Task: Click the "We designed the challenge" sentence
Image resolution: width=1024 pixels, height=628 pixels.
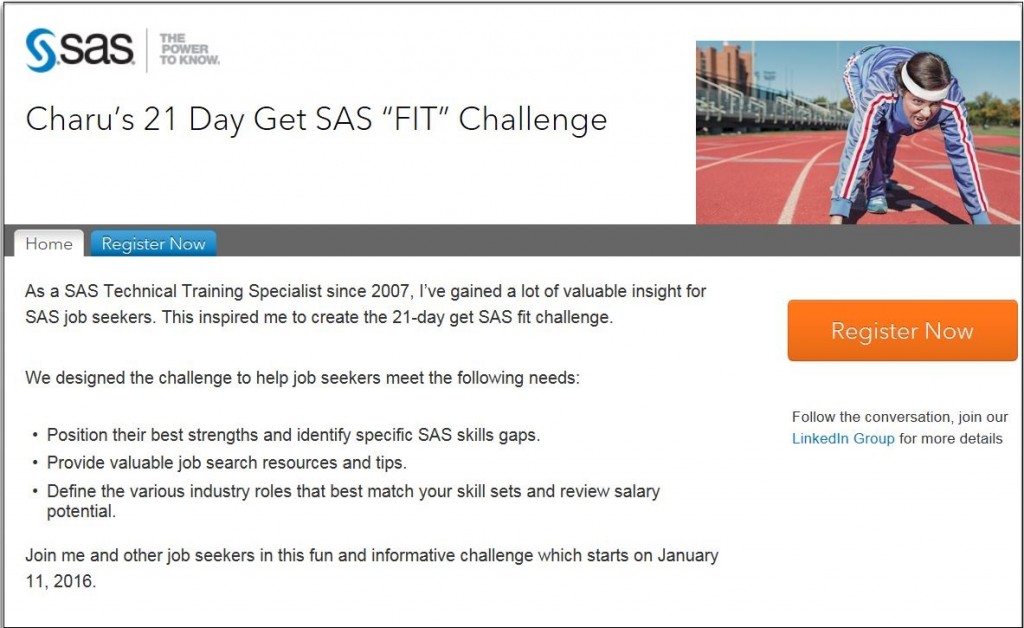Action: (x=302, y=378)
